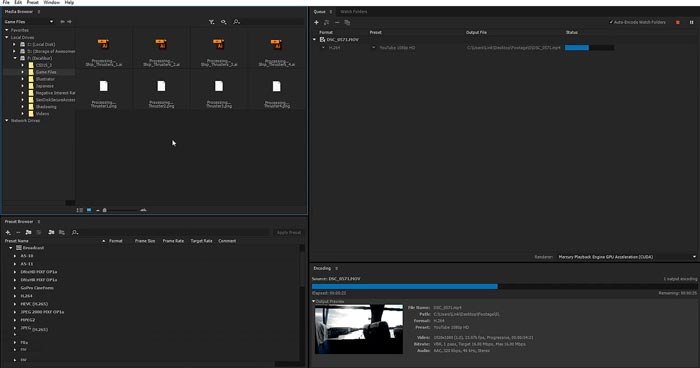Open the Media Browser file type filter

[211, 21]
